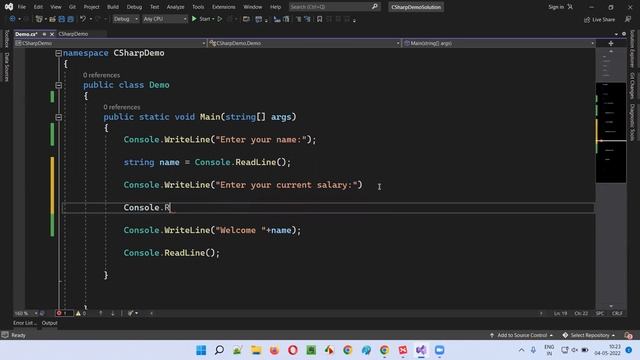Open Opera browser from the taskbar
Image resolution: width=640 pixels, height=360 pixels.
[293, 350]
